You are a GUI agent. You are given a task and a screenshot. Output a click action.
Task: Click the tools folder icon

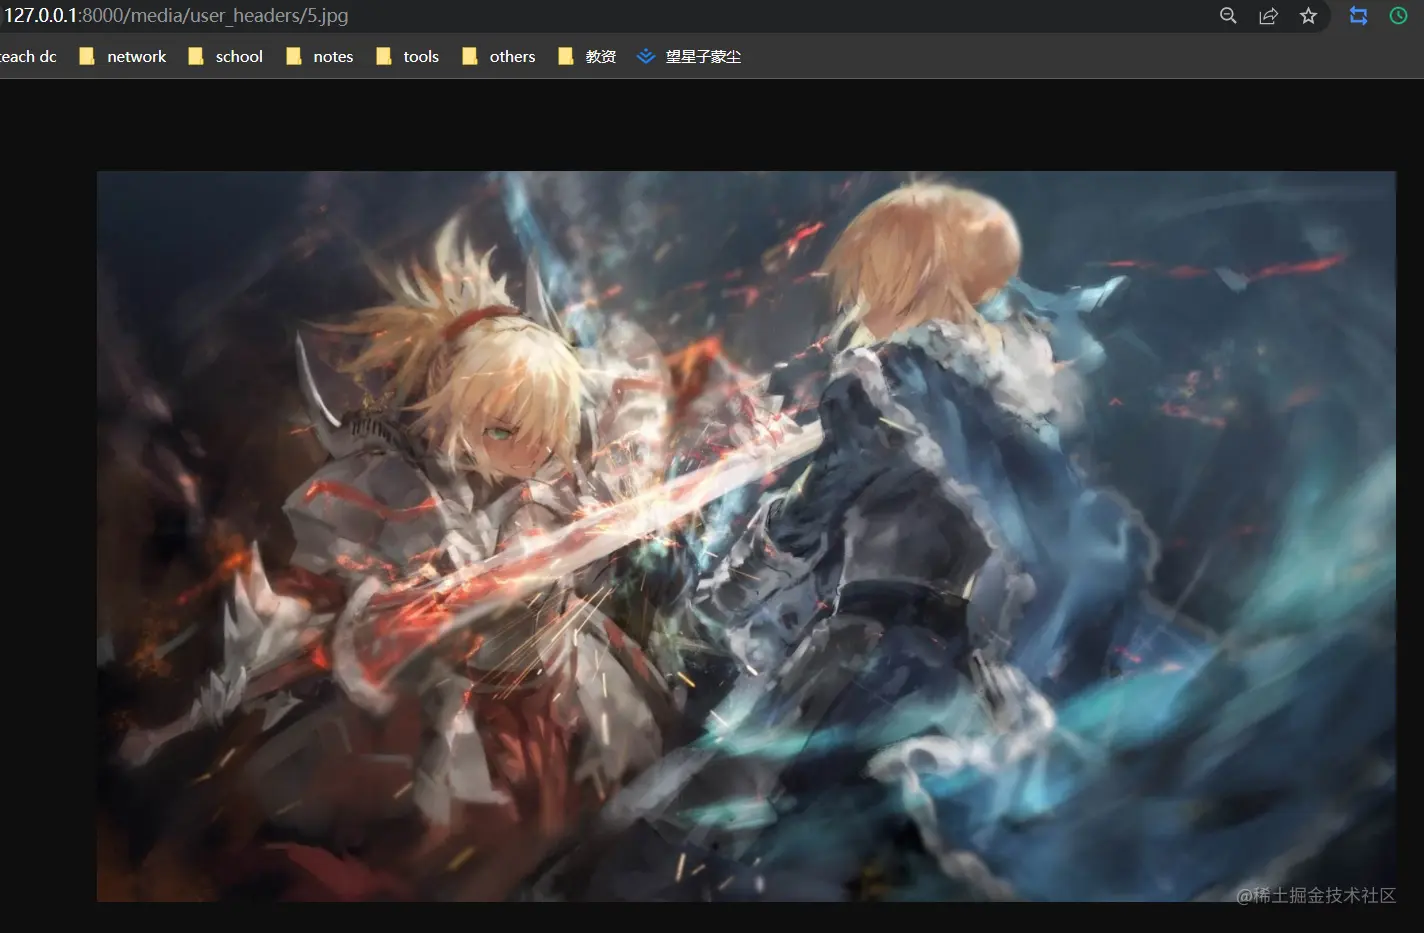pos(384,57)
